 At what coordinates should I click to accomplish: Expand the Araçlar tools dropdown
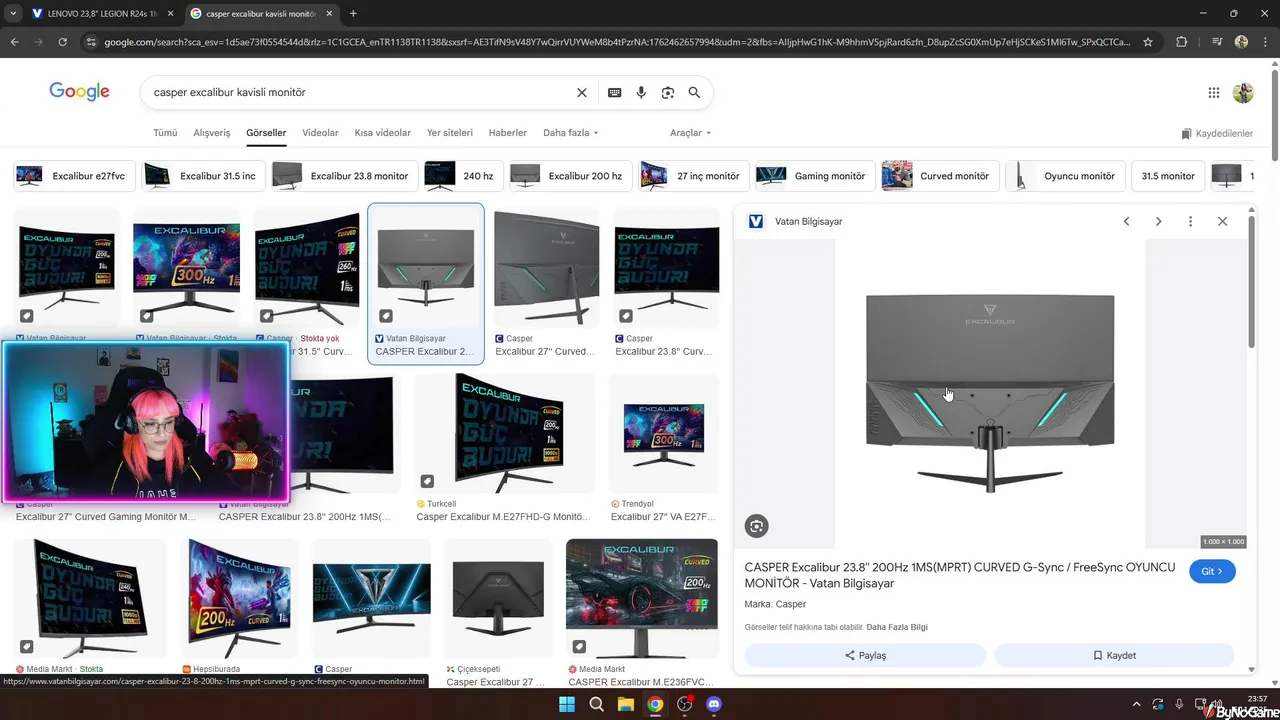[690, 133]
